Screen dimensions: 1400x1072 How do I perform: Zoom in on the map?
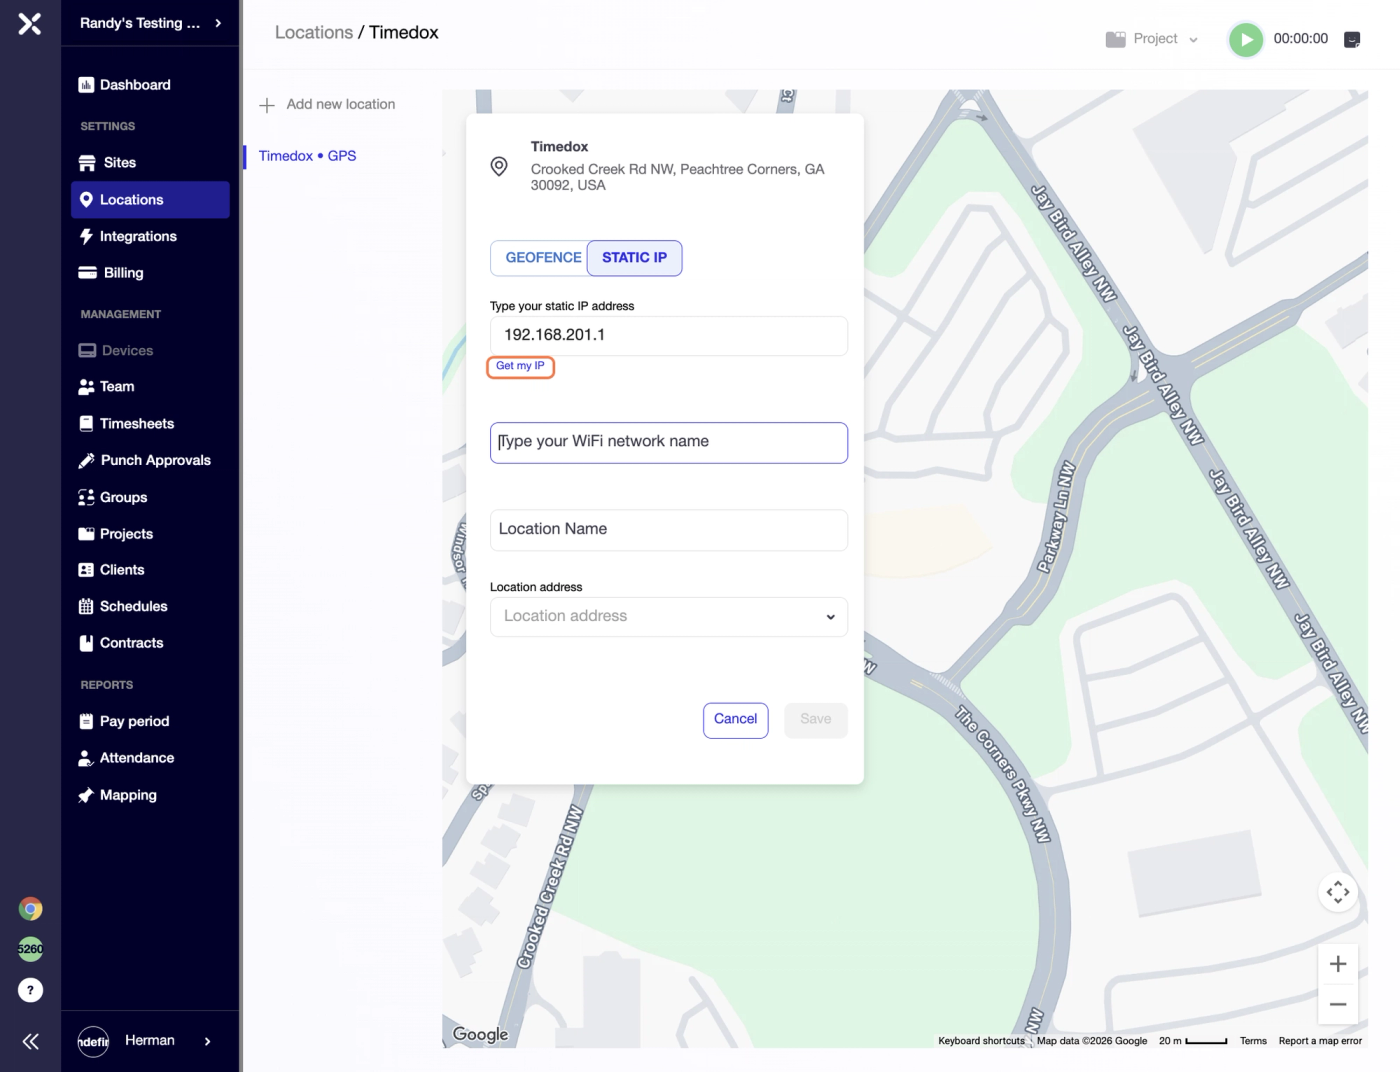[x=1338, y=964]
